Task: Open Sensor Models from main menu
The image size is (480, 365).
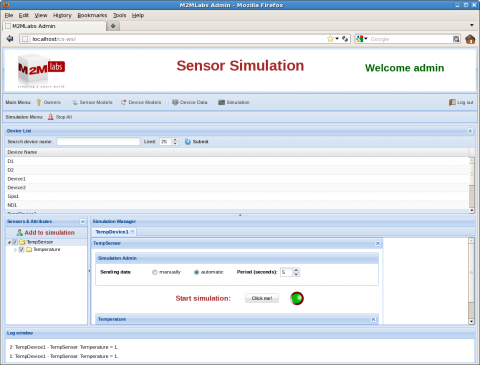Action: click(x=93, y=102)
